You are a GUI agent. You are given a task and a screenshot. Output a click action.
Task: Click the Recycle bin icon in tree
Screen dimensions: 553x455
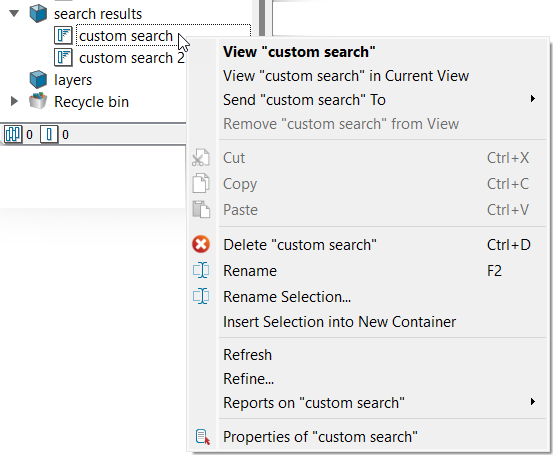pos(38,101)
